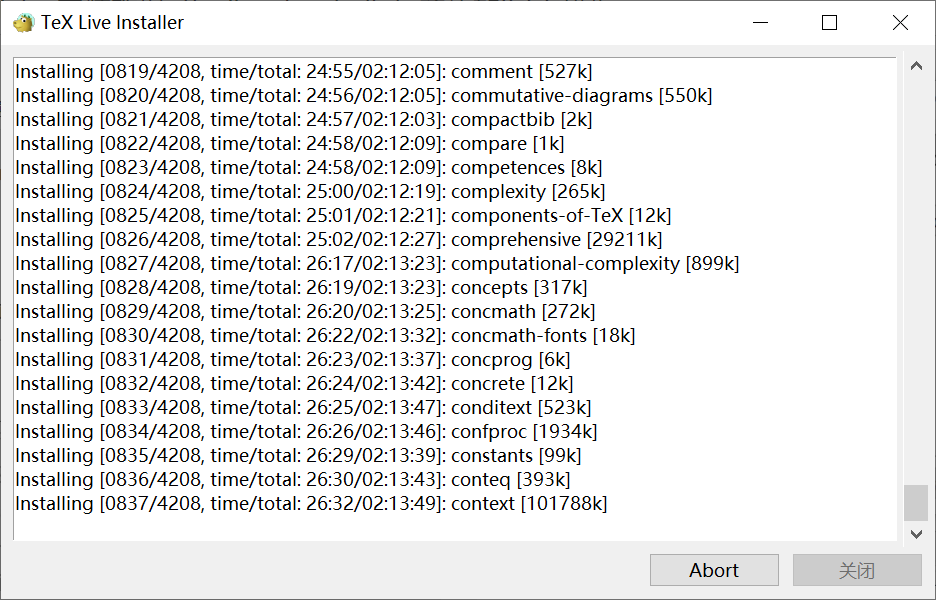Click the compactbib [2k] log line

pyautogui.click(x=304, y=119)
